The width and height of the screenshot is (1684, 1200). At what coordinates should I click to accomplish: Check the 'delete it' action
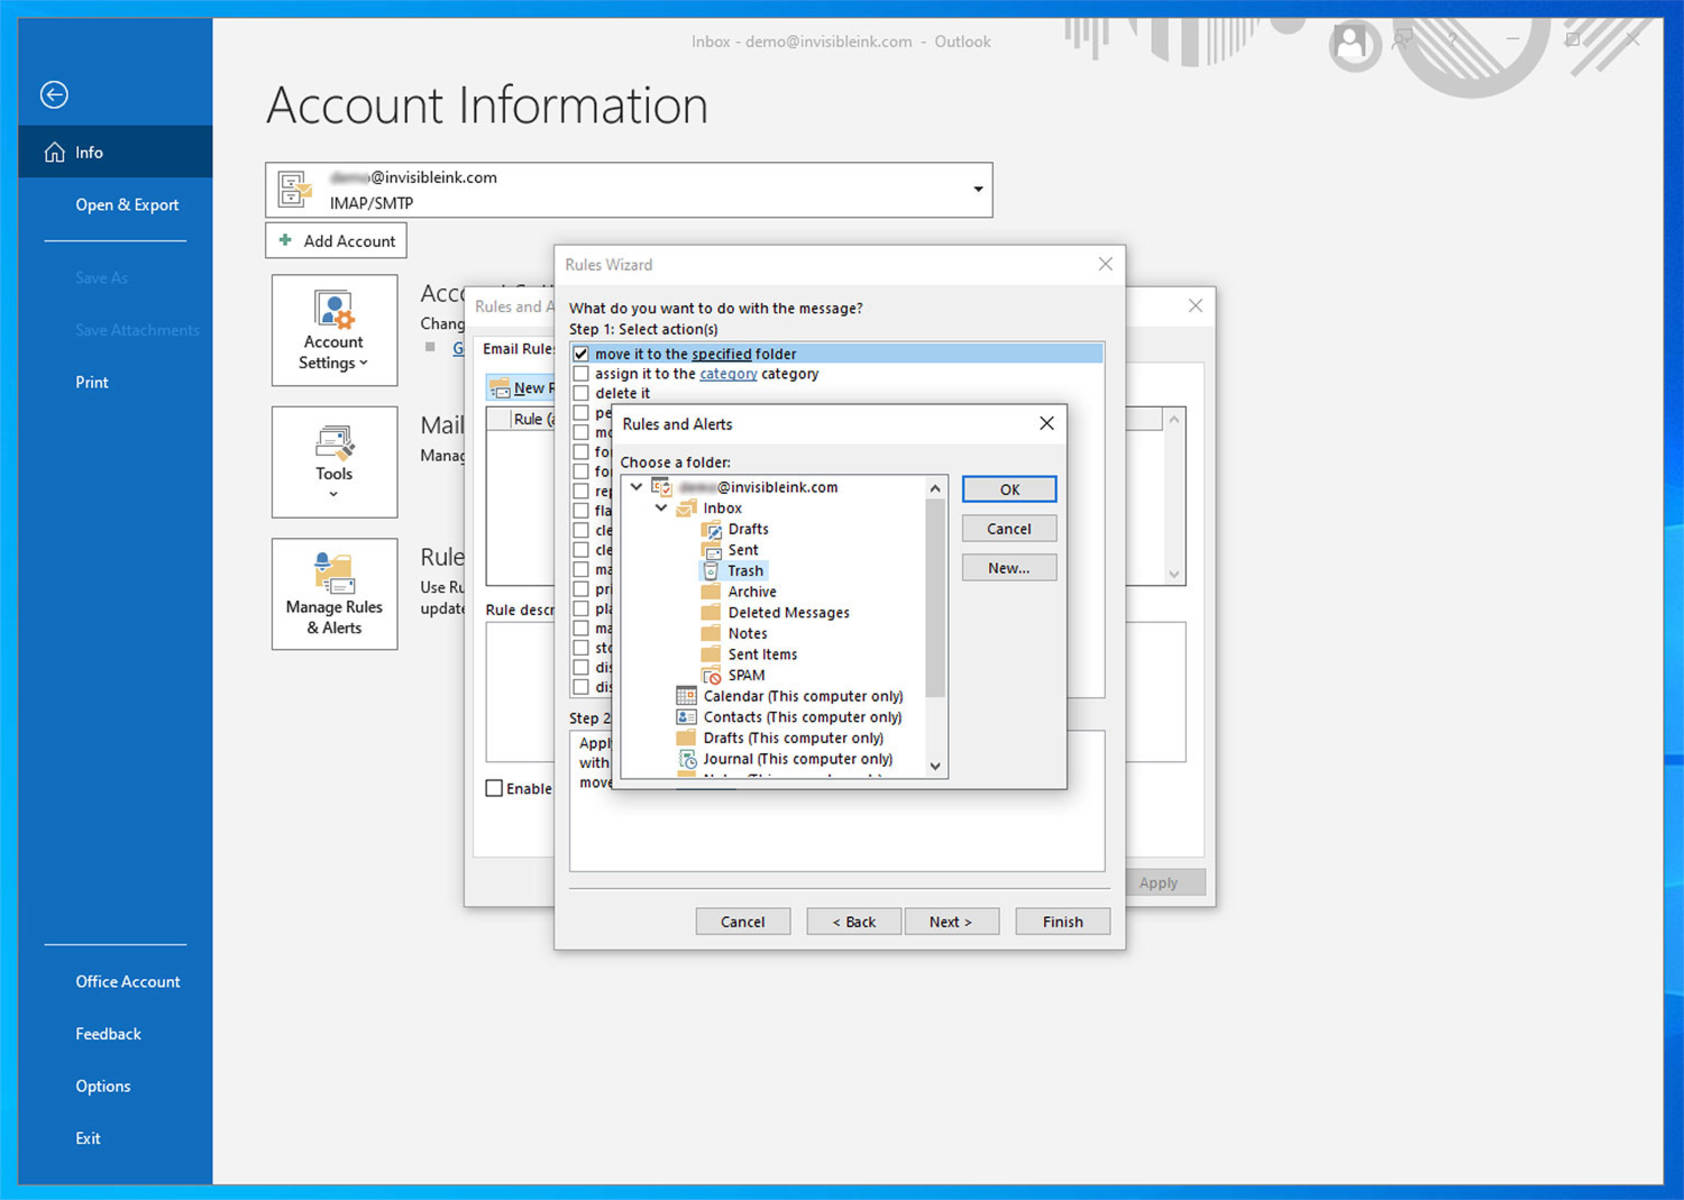coord(581,393)
